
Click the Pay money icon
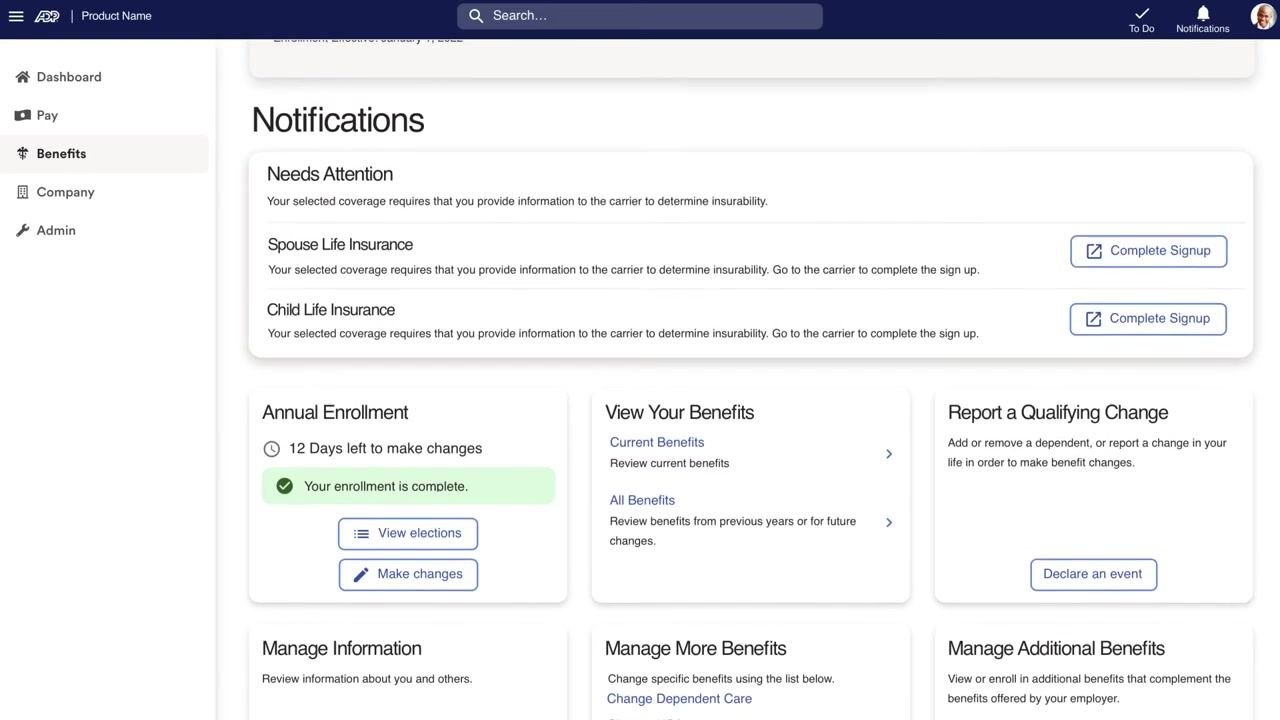[x=22, y=115]
